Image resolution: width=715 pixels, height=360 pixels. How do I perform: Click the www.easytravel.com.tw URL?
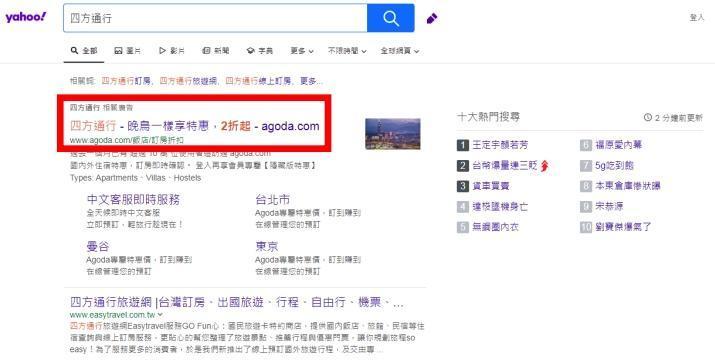pyautogui.click(x=113, y=315)
